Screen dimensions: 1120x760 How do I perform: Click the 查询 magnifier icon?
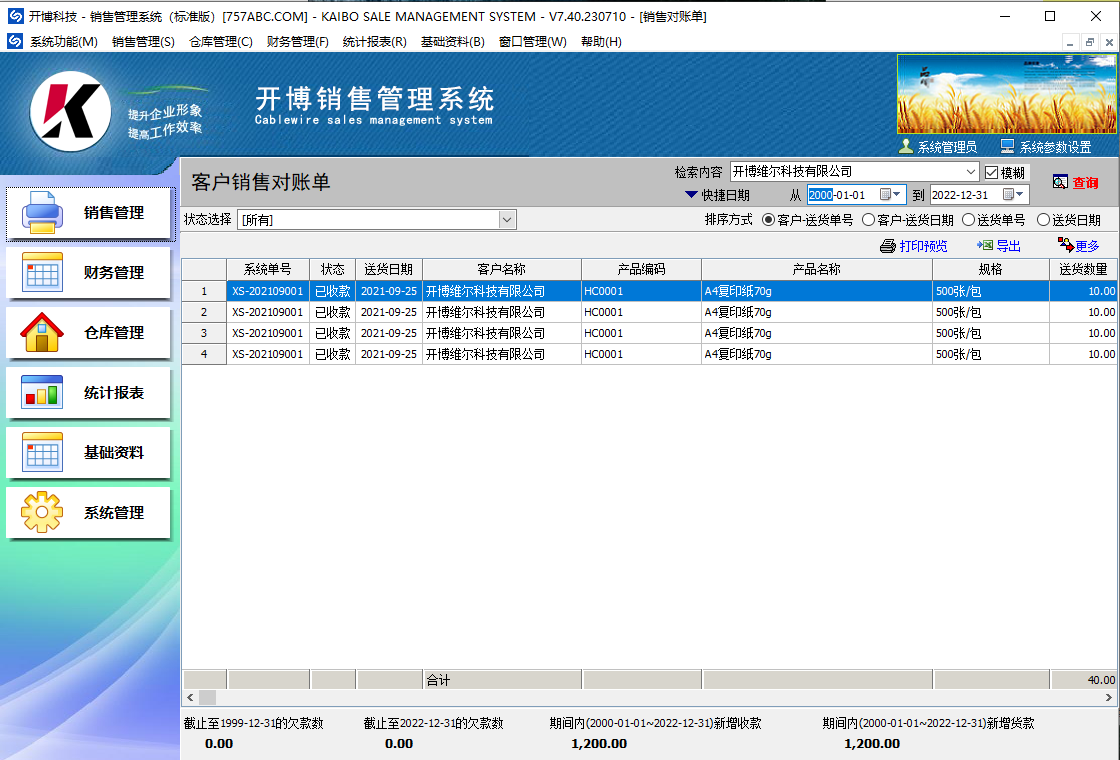click(1060, 182)
